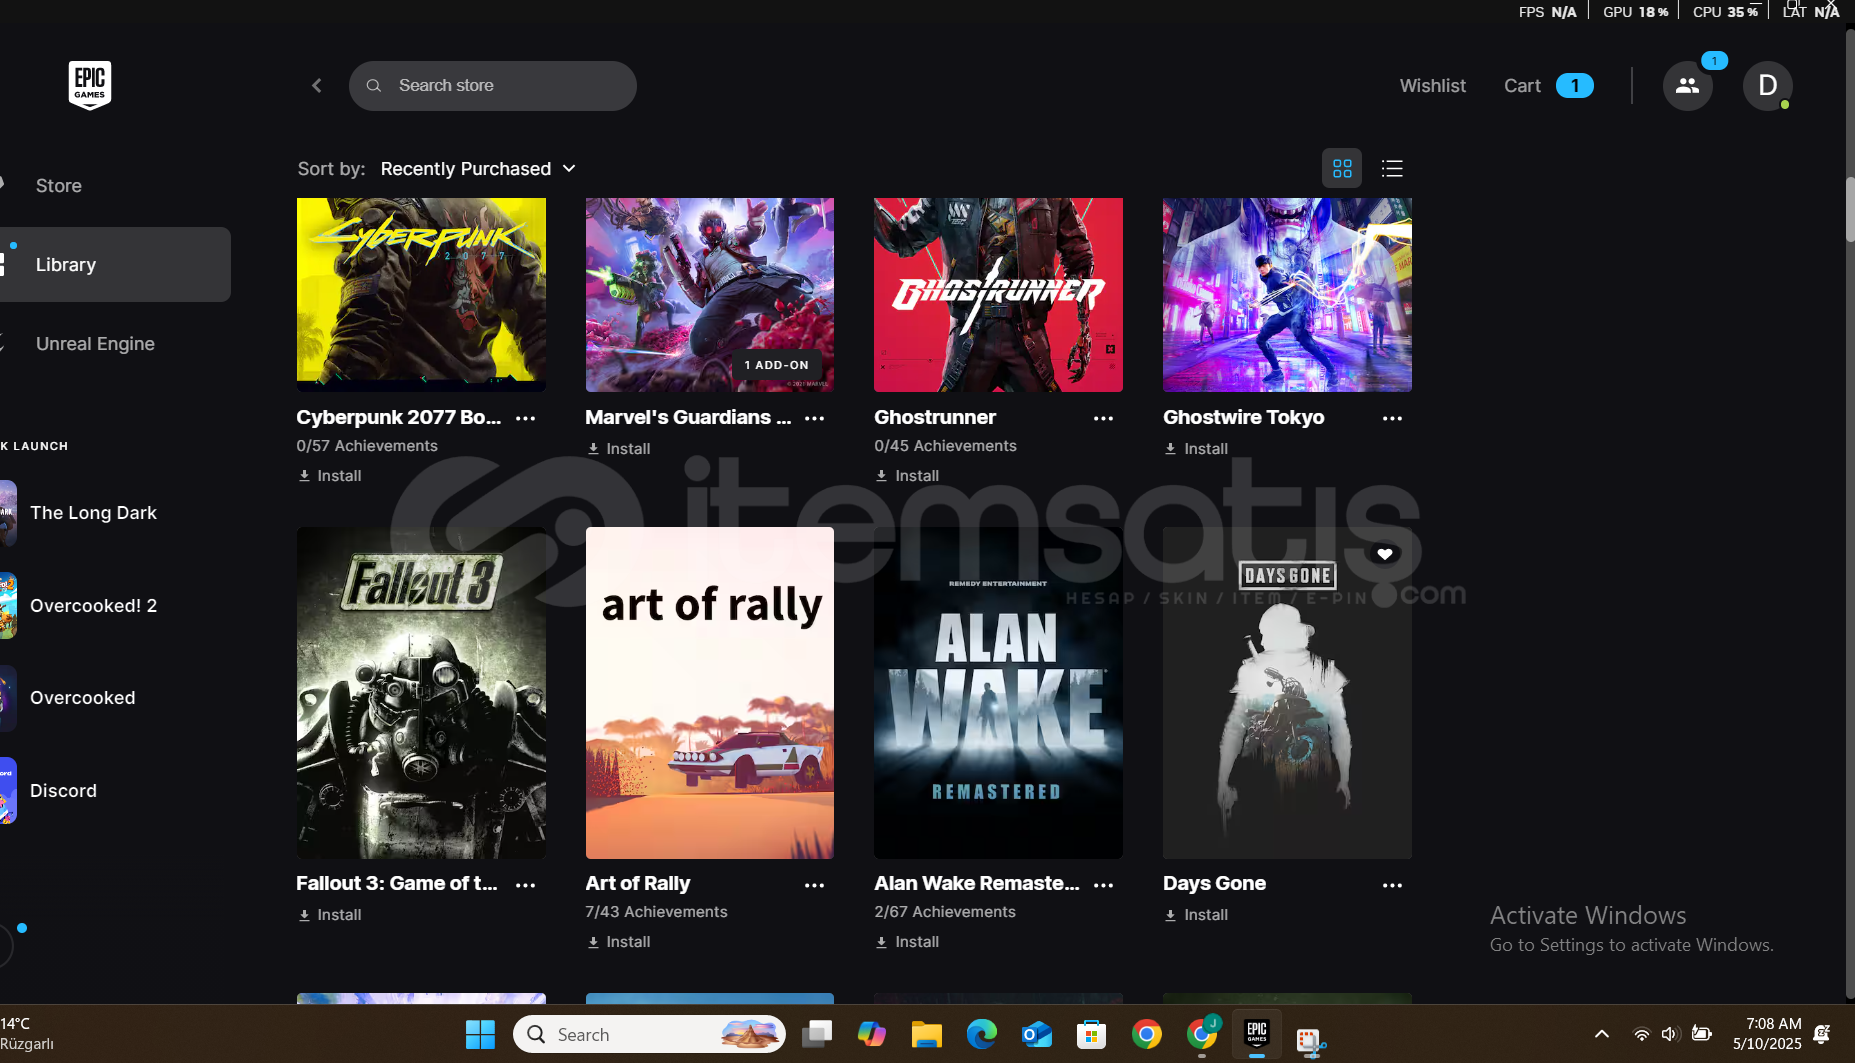
Task: Install Cyberpunk 2077
Action: 330,476
